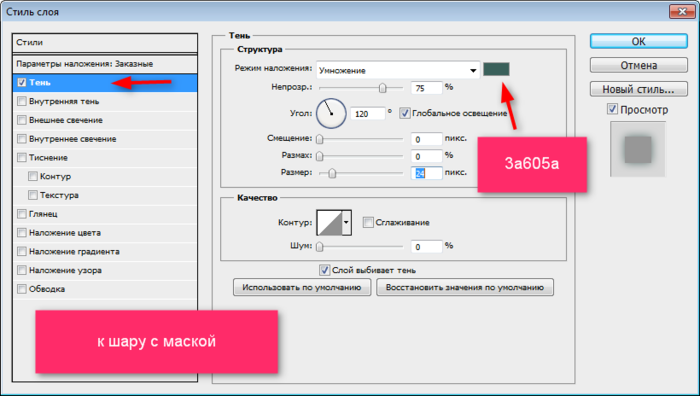Enable the Тиснение checkbox
Viewport: 700px width, 396px height.
(x=21, y=158)
